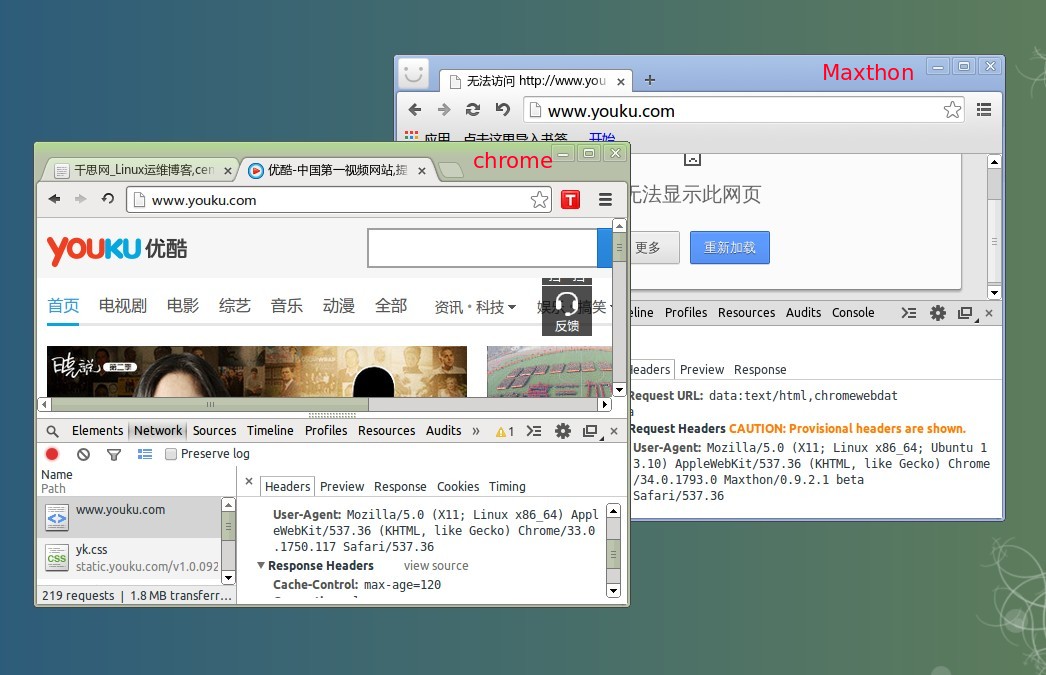Open new tab in Maxthon
1046x675 pixels.
(x=650, y=80)
